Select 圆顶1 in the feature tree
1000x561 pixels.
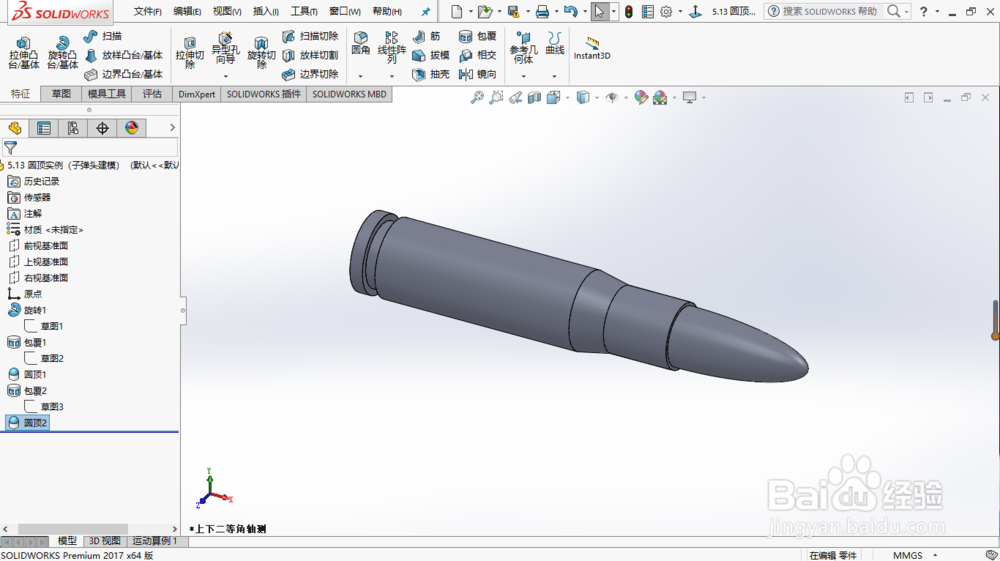[x=35, y=374]
